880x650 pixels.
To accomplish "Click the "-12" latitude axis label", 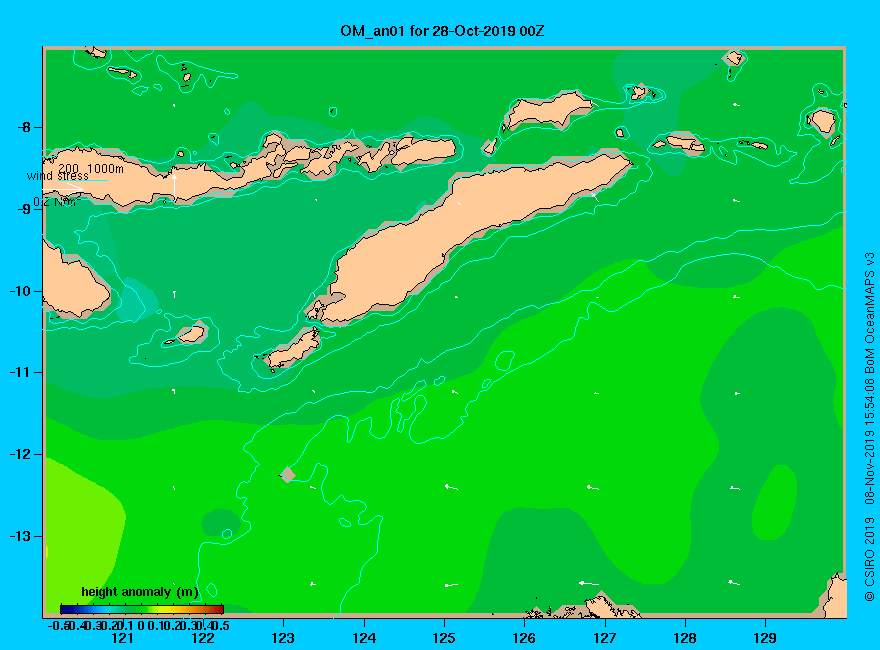I will pos(21,454).
